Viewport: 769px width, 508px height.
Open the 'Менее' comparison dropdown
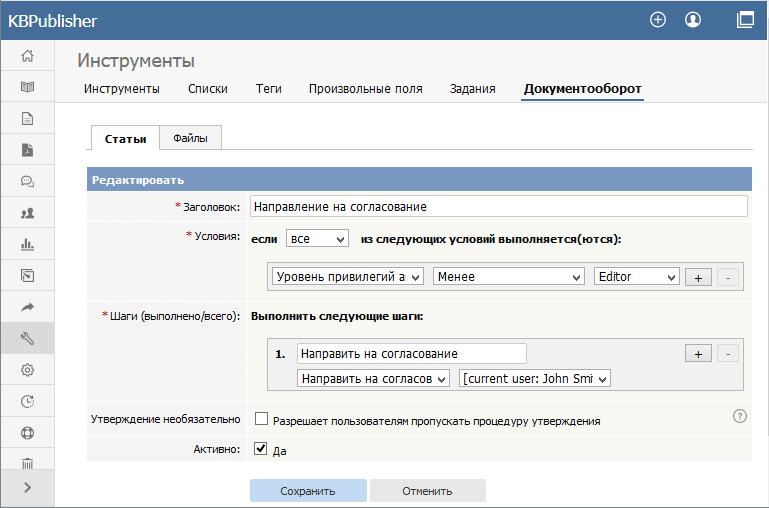pyautogui.click(x=509, y=276)
